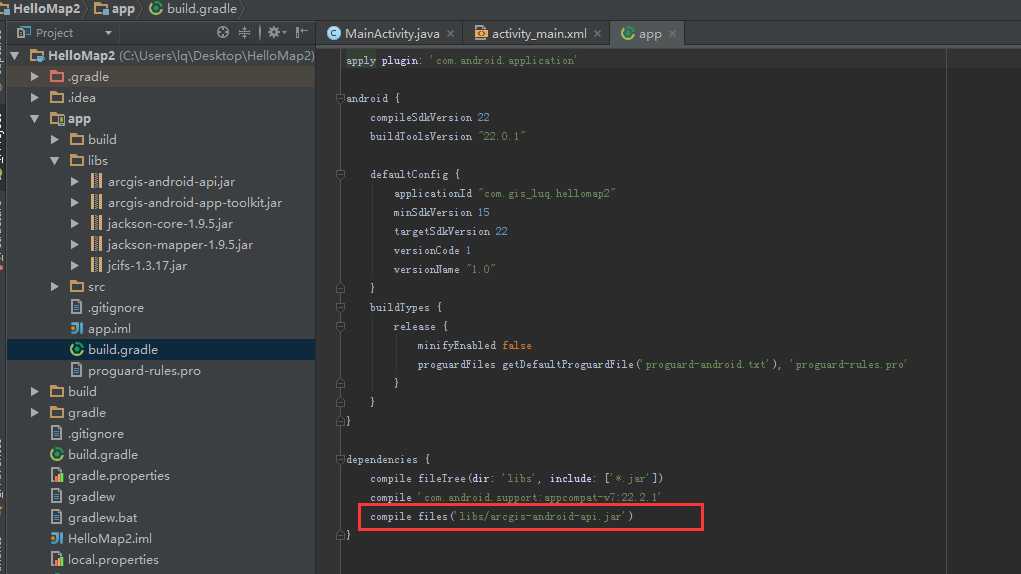Expand the root-level build folder
The width and height of the screenshot is (1021, 574).
coord(35,391)
